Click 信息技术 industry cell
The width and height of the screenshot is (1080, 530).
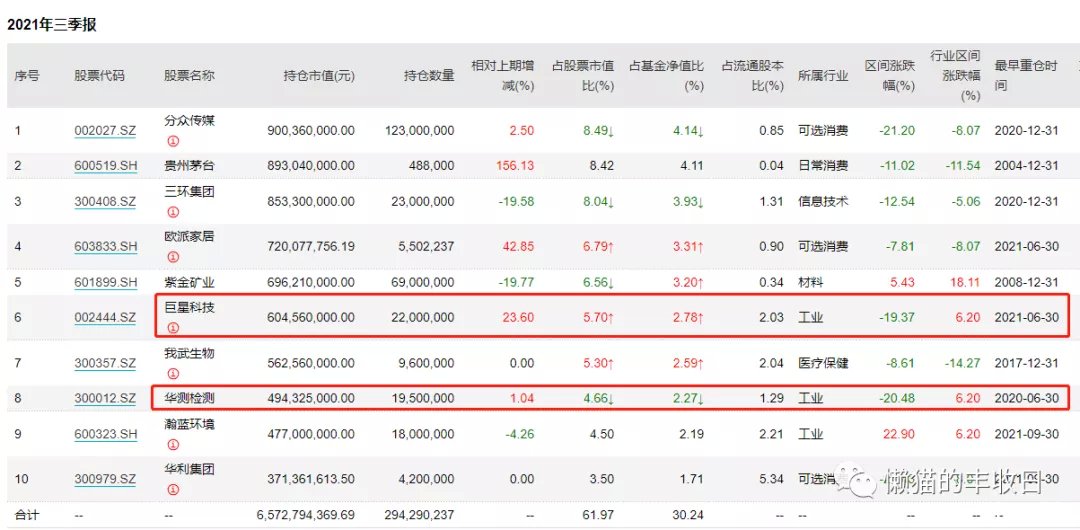pyautogui.click(x=823, y=202)
